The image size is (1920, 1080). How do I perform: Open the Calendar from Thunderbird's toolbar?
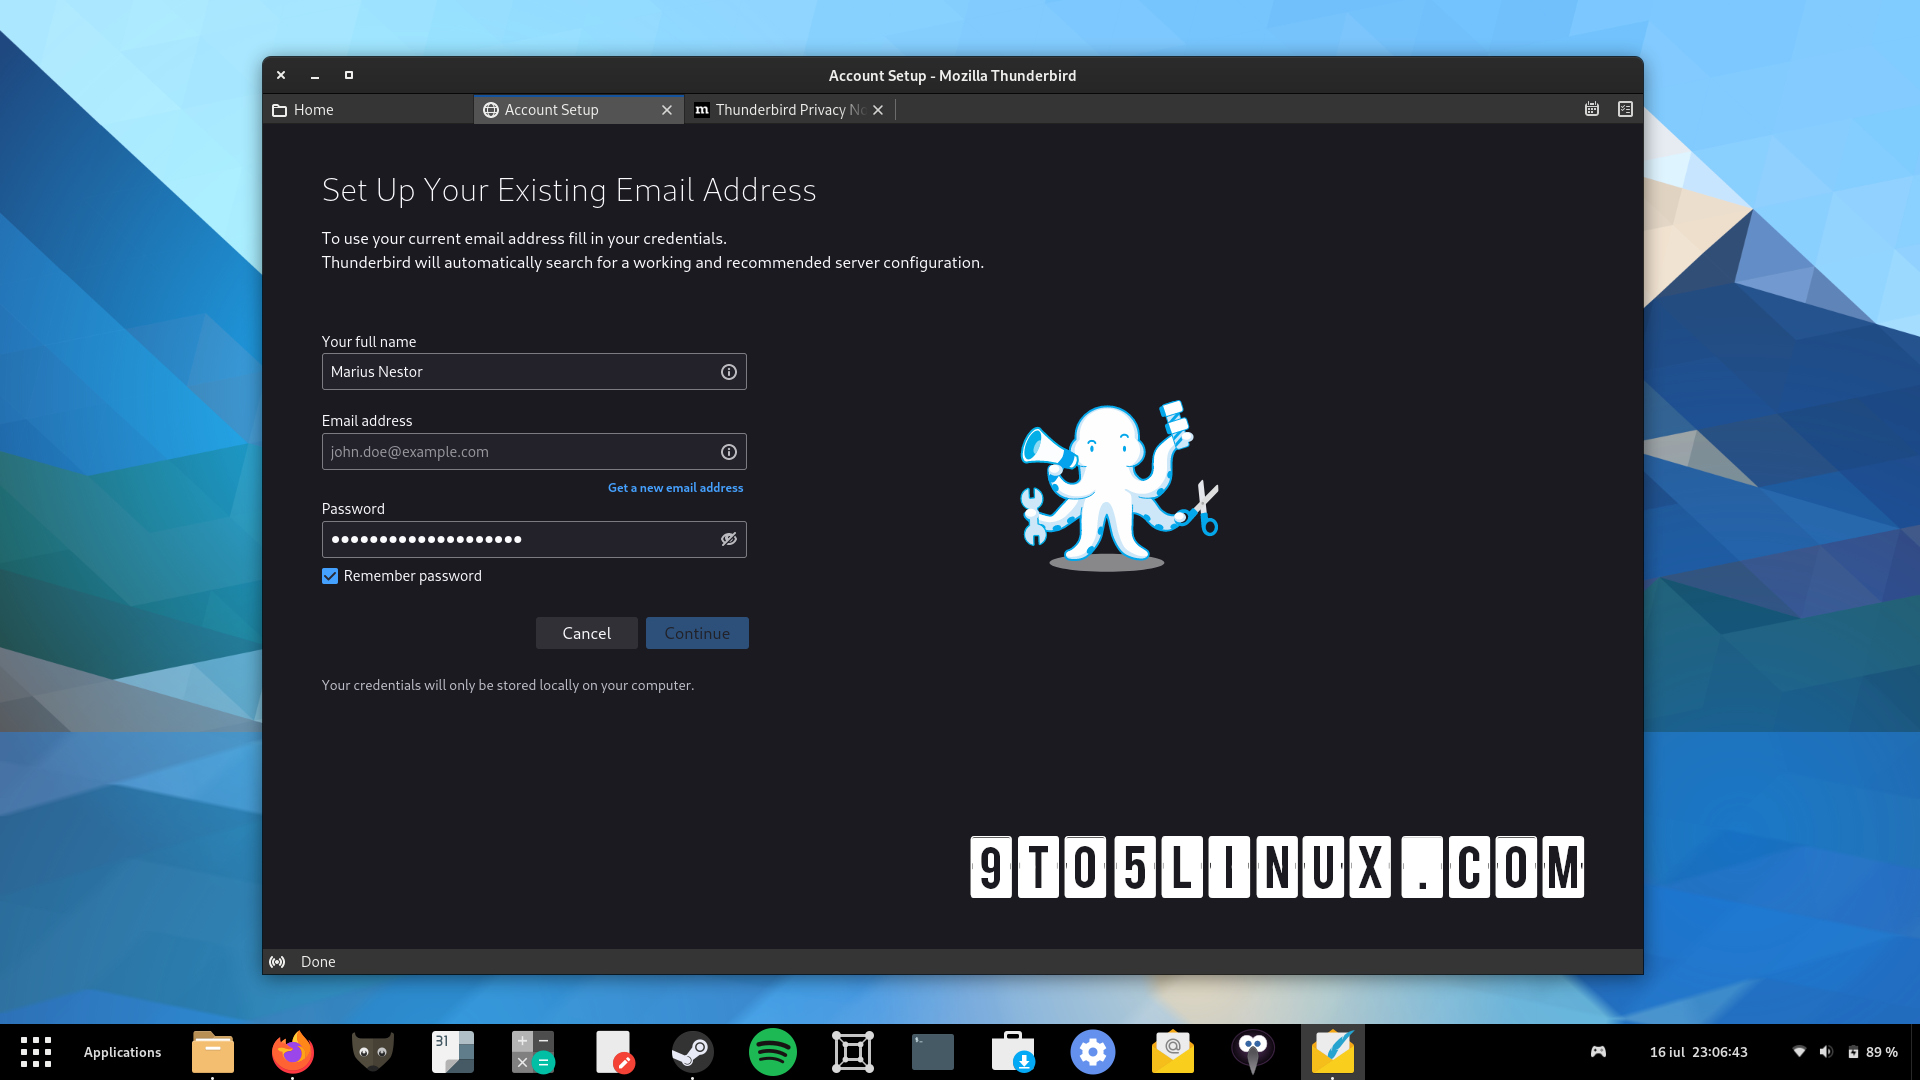pyautogui.click(x=1591, y=109)
